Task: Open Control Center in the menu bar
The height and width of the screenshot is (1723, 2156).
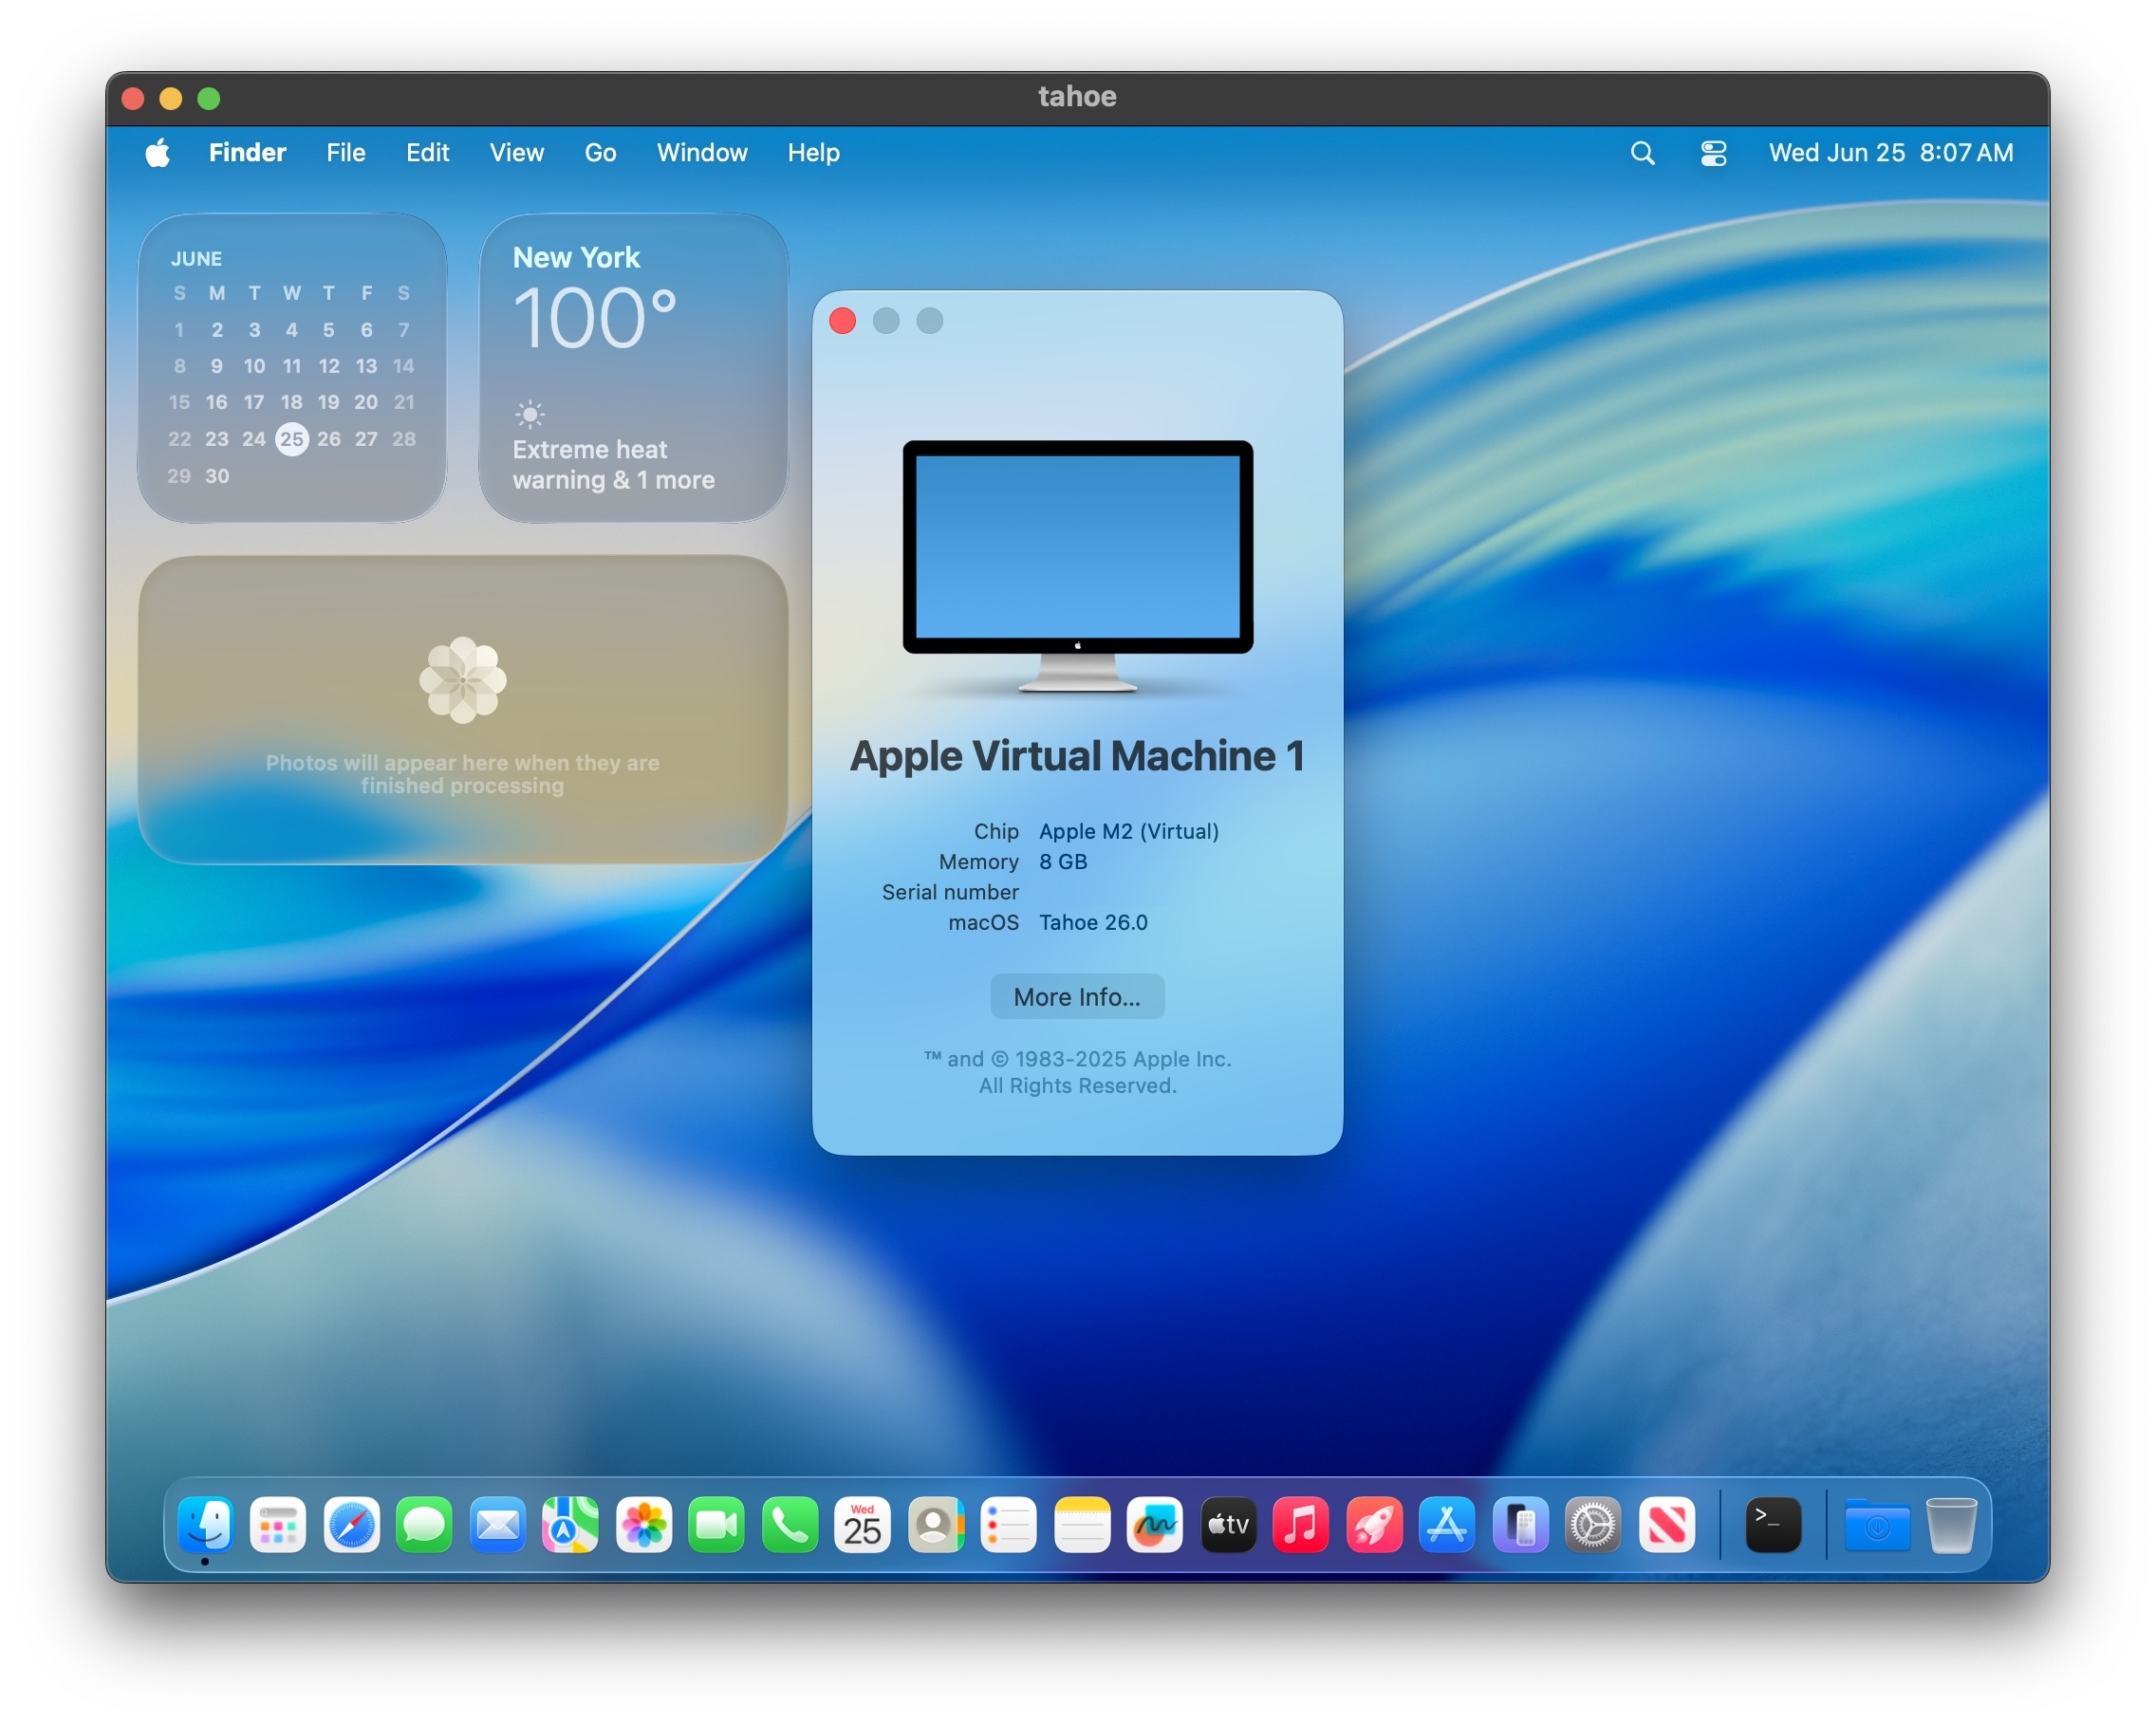Action: click(1713, 153)
